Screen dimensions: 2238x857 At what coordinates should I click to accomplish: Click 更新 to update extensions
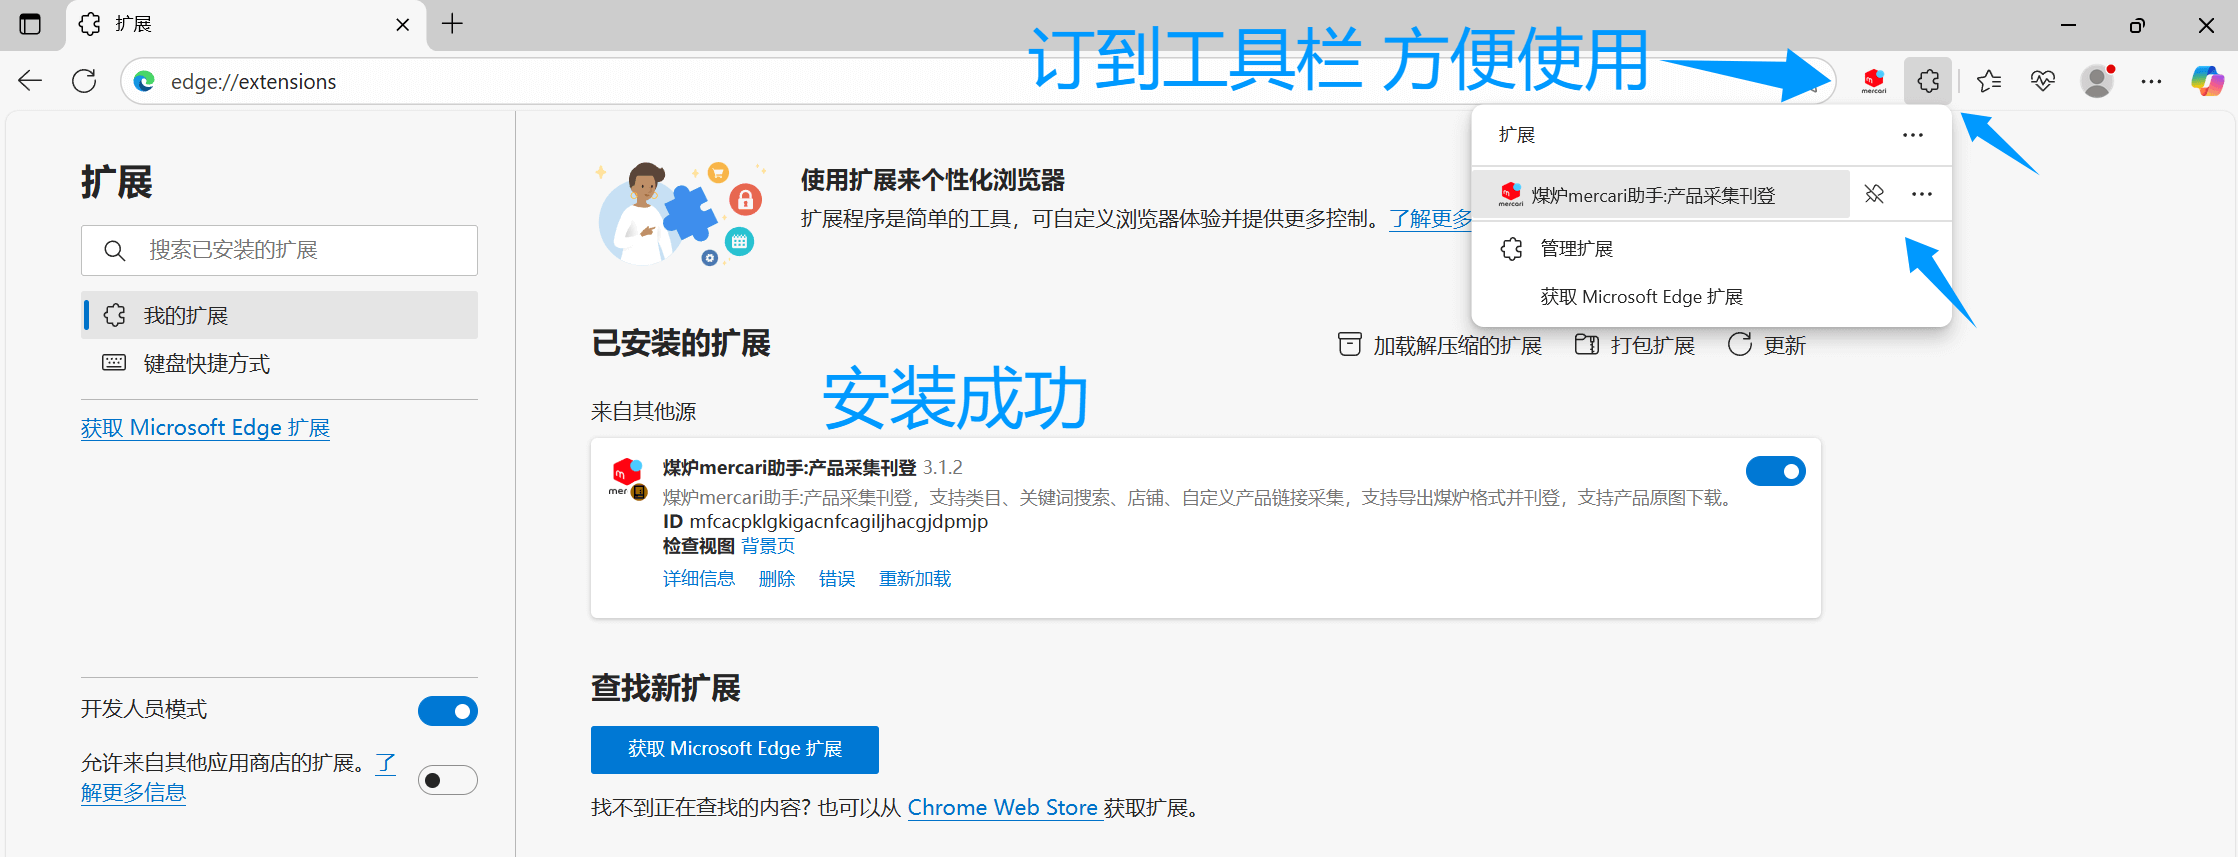pos(1767,345)
